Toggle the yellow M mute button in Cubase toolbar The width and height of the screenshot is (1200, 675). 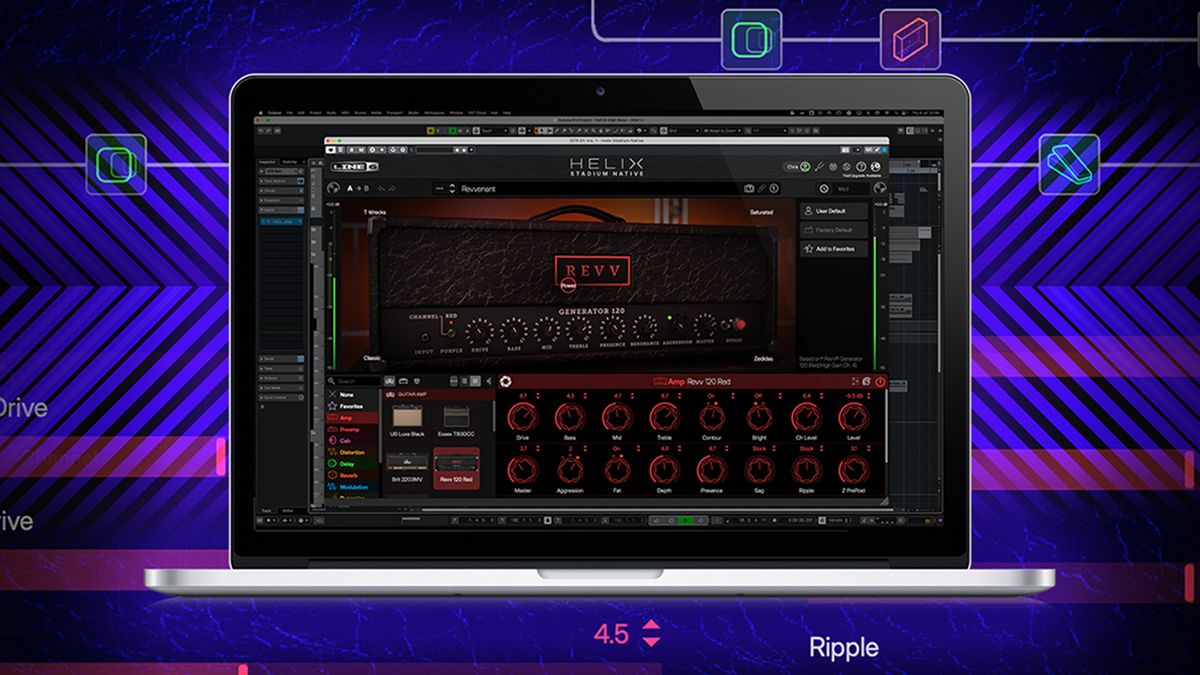[x=431, y=130]
